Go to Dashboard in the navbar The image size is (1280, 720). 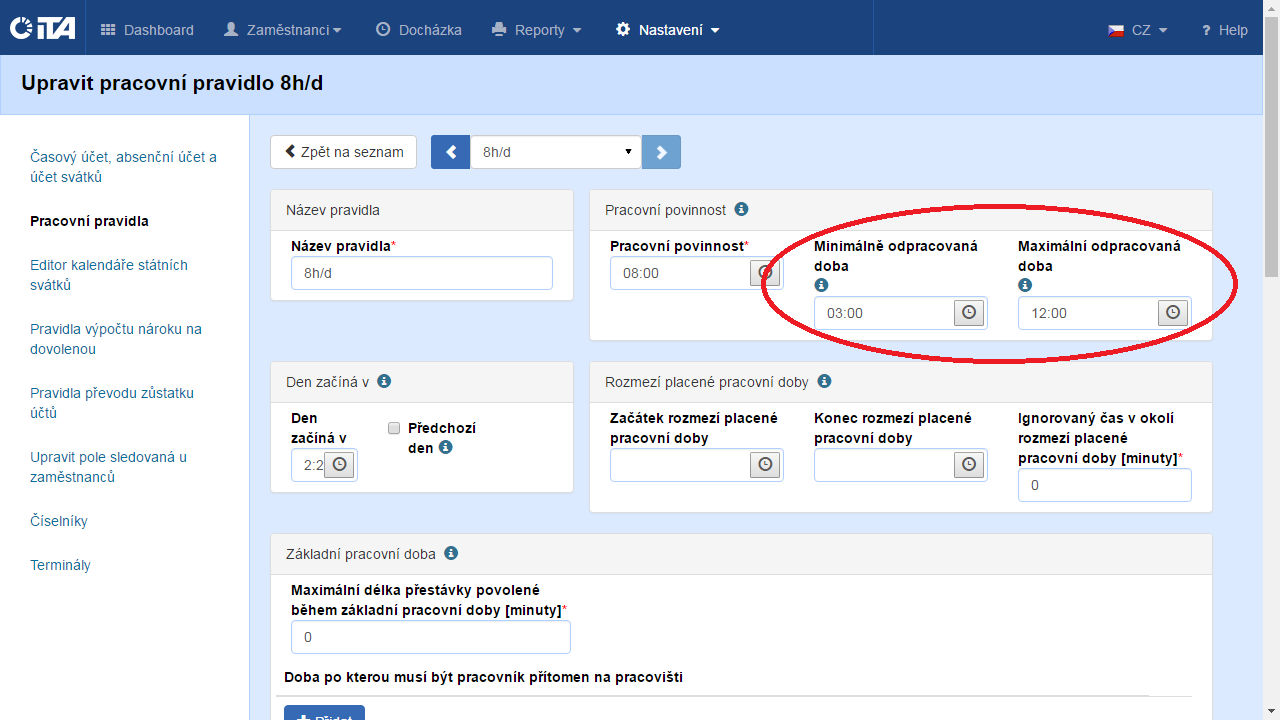coord(148,30)
